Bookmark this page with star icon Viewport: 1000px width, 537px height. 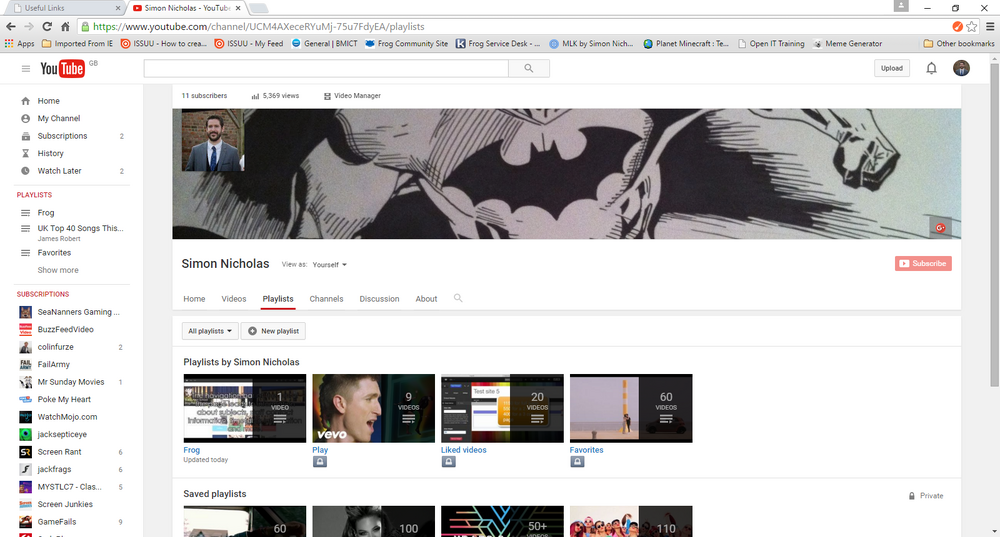(971, 27)
